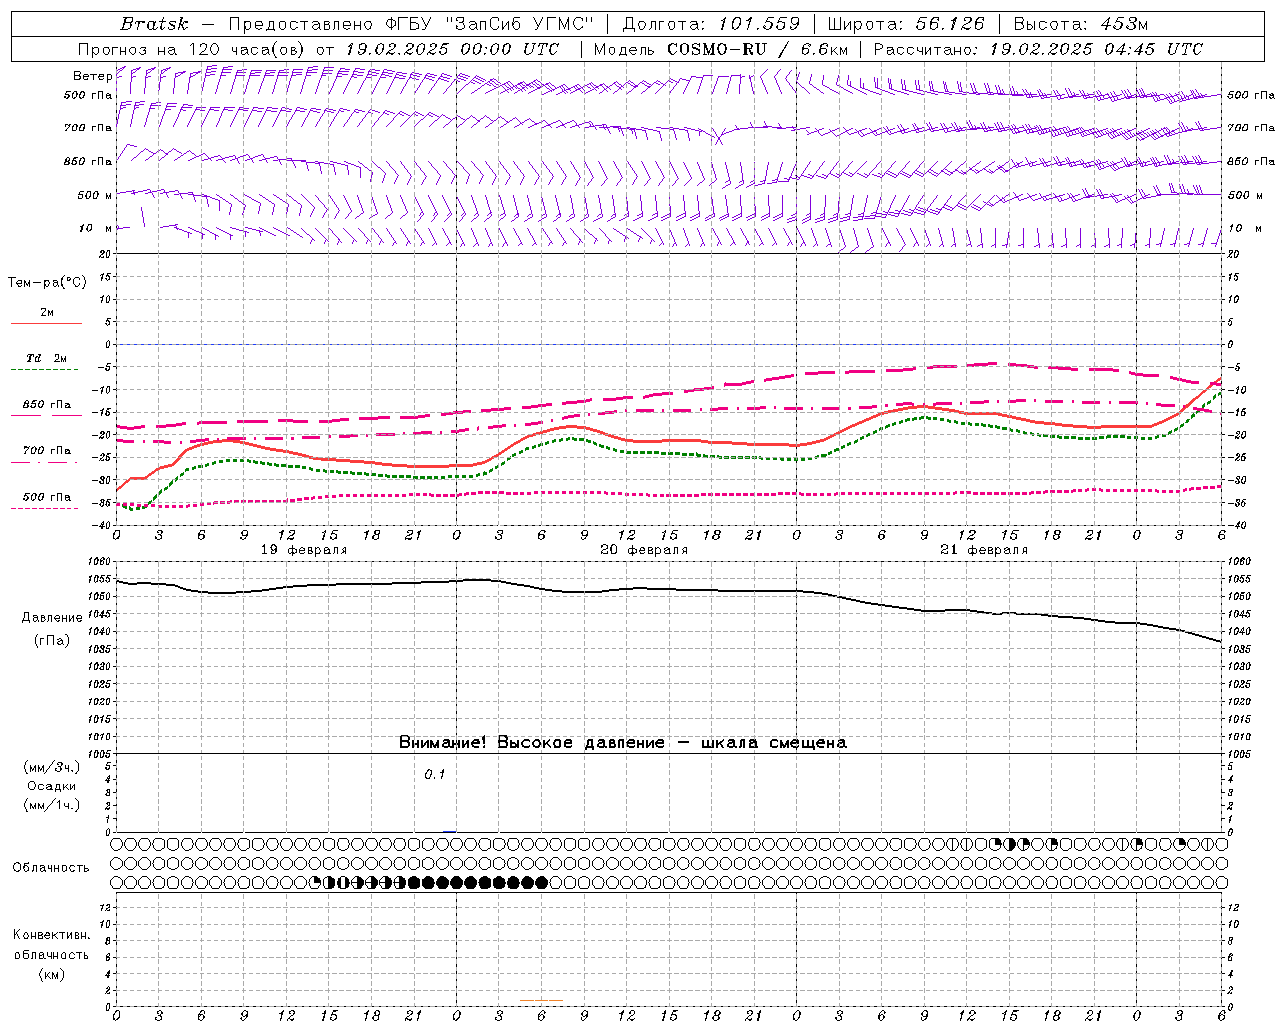This screenshot has width=1280, height=1024.
Task: Click 'Рассчитано: 19.02.2025 04:45 UTC' timestamp
Action: pos(1038,49)
